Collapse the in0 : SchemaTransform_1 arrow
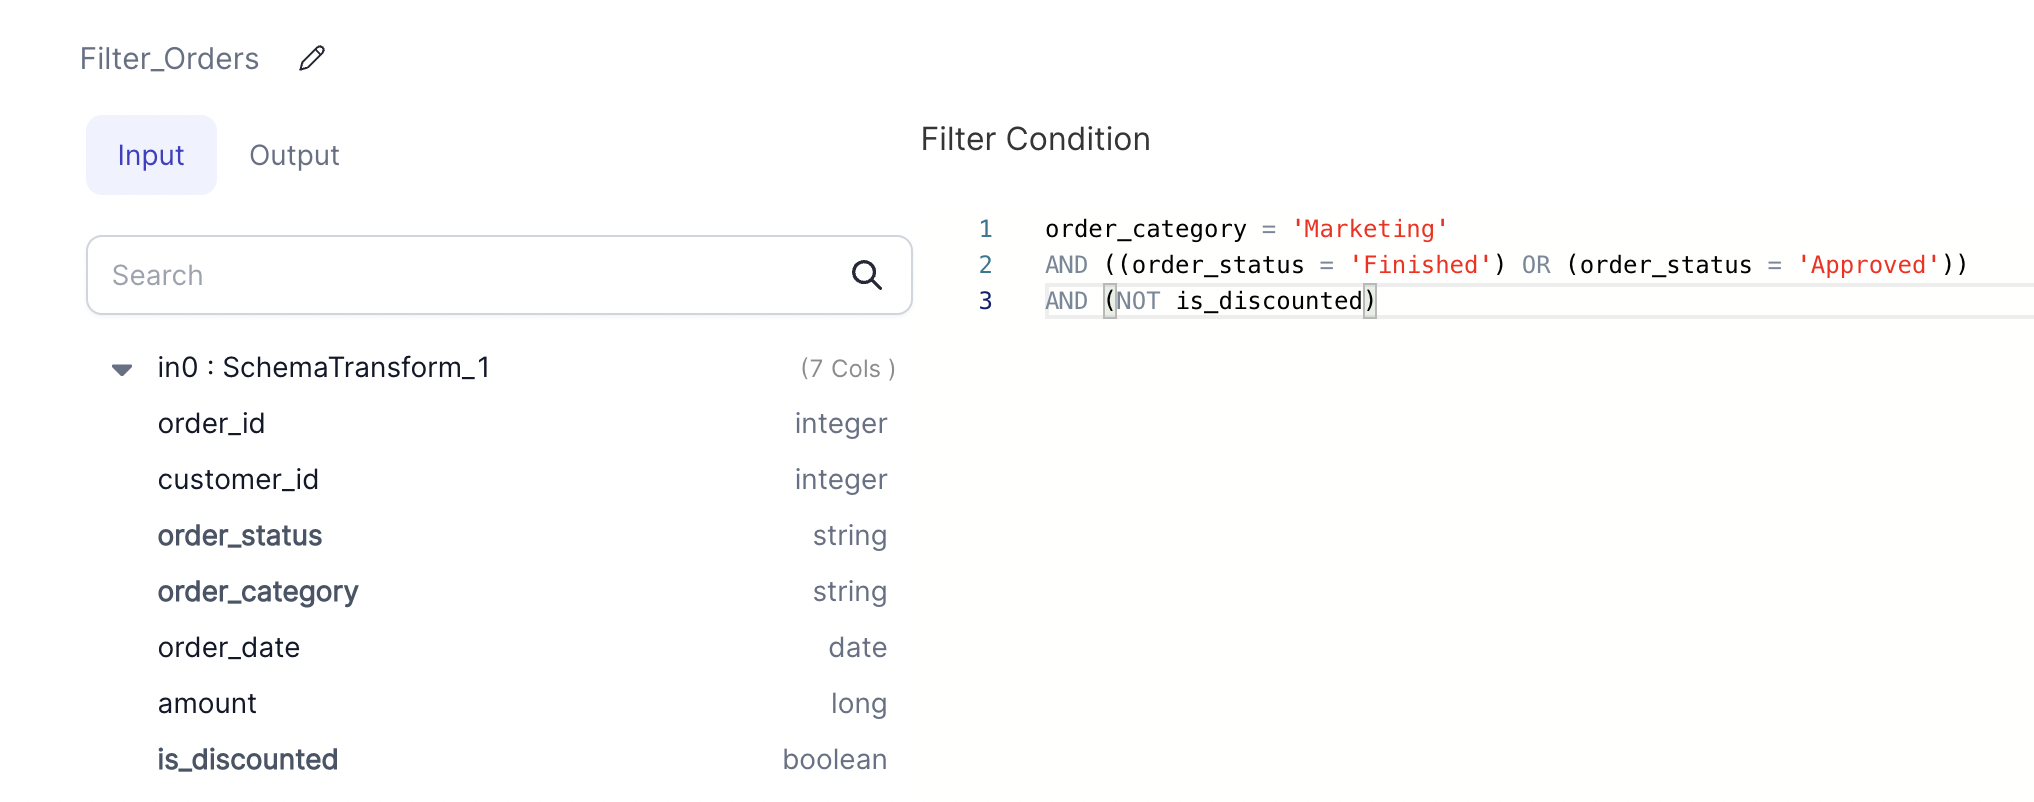The height and width of the screenshot is (802, 2034). coord(122,369)
